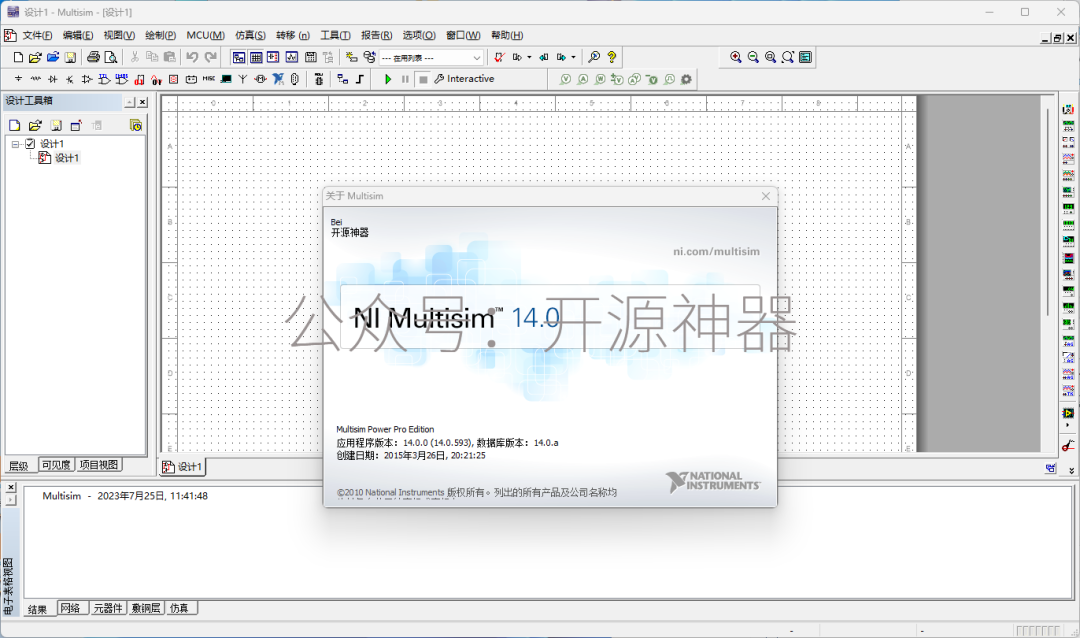Click the Spreadsheet view grid icon

tap(256, 57)
